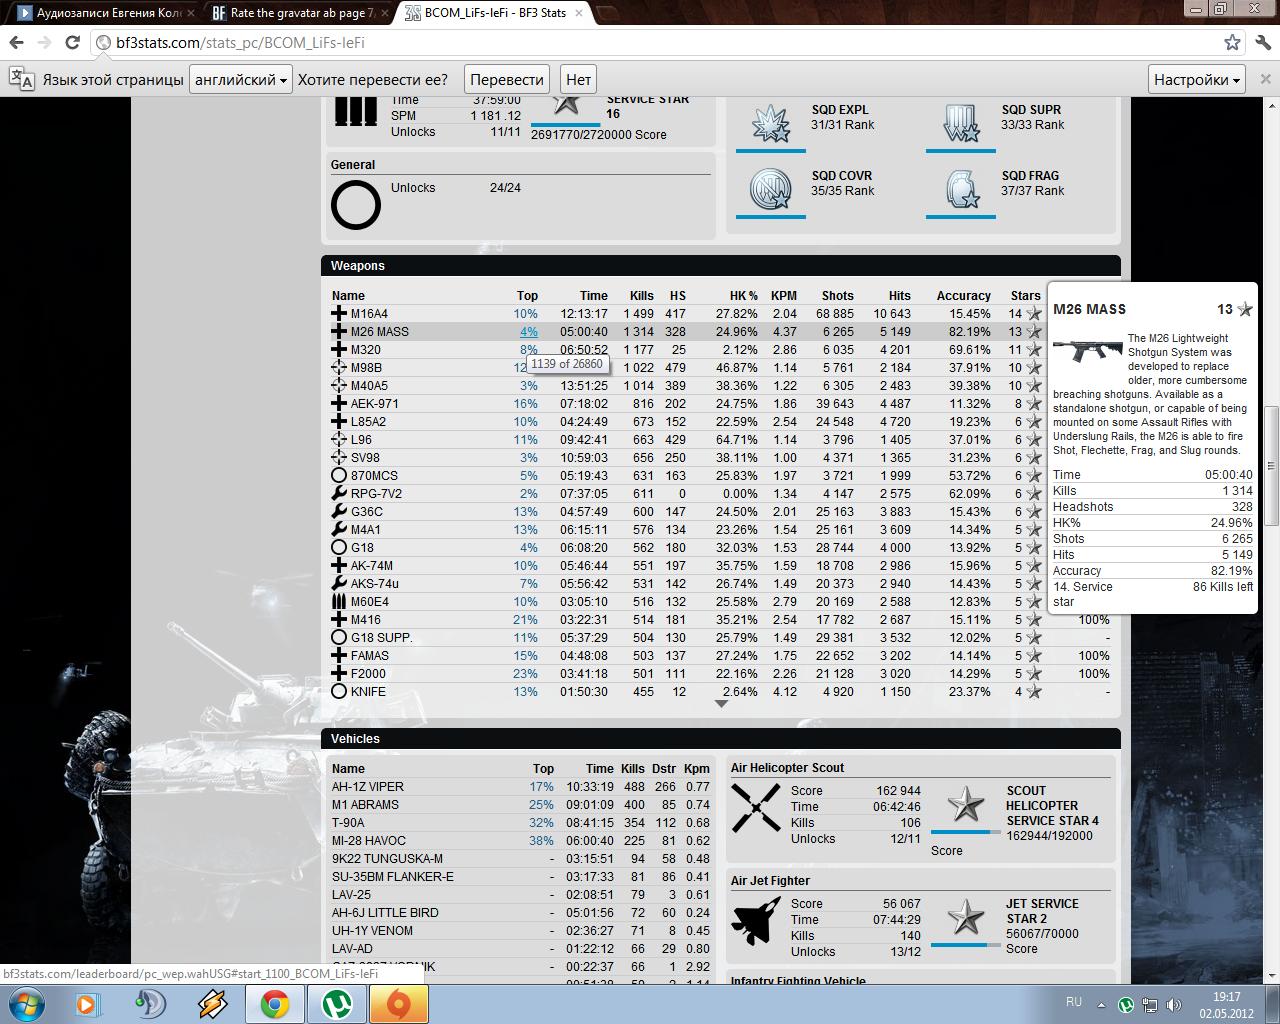
Task: Click the Air Jet Fighter silhouette icon
Action: pos(756,920)
